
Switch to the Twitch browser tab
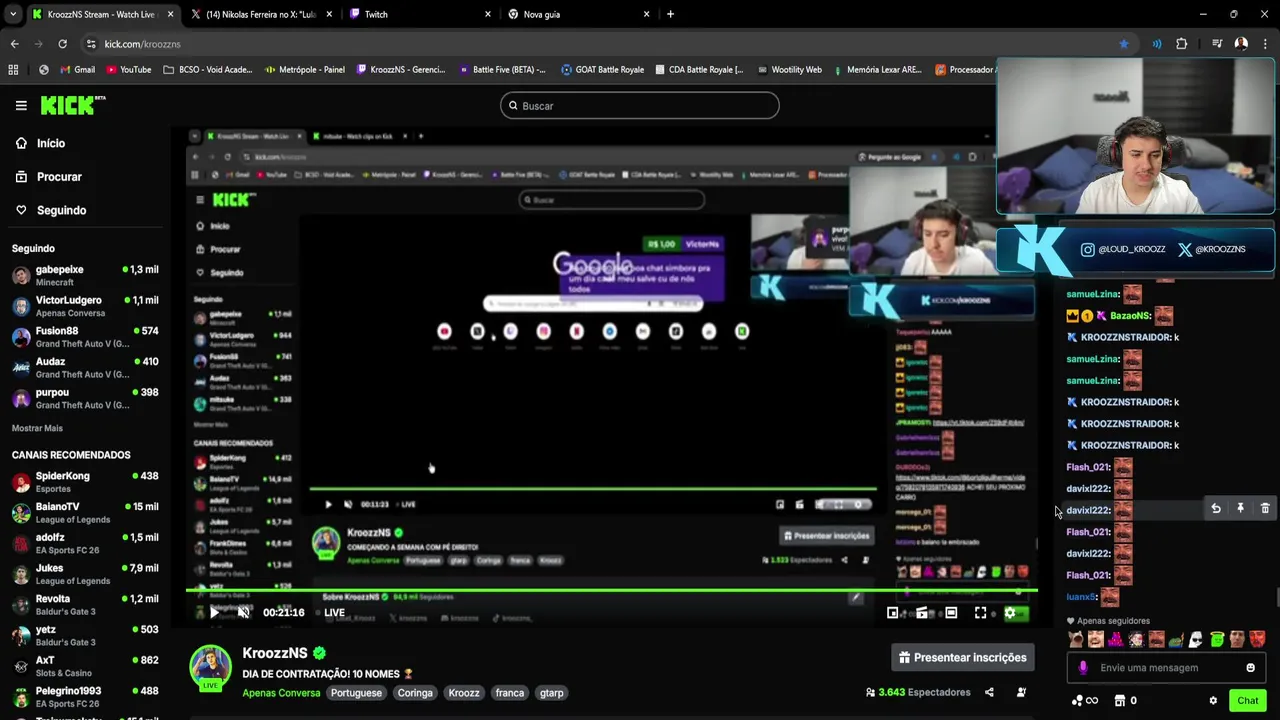420,14
